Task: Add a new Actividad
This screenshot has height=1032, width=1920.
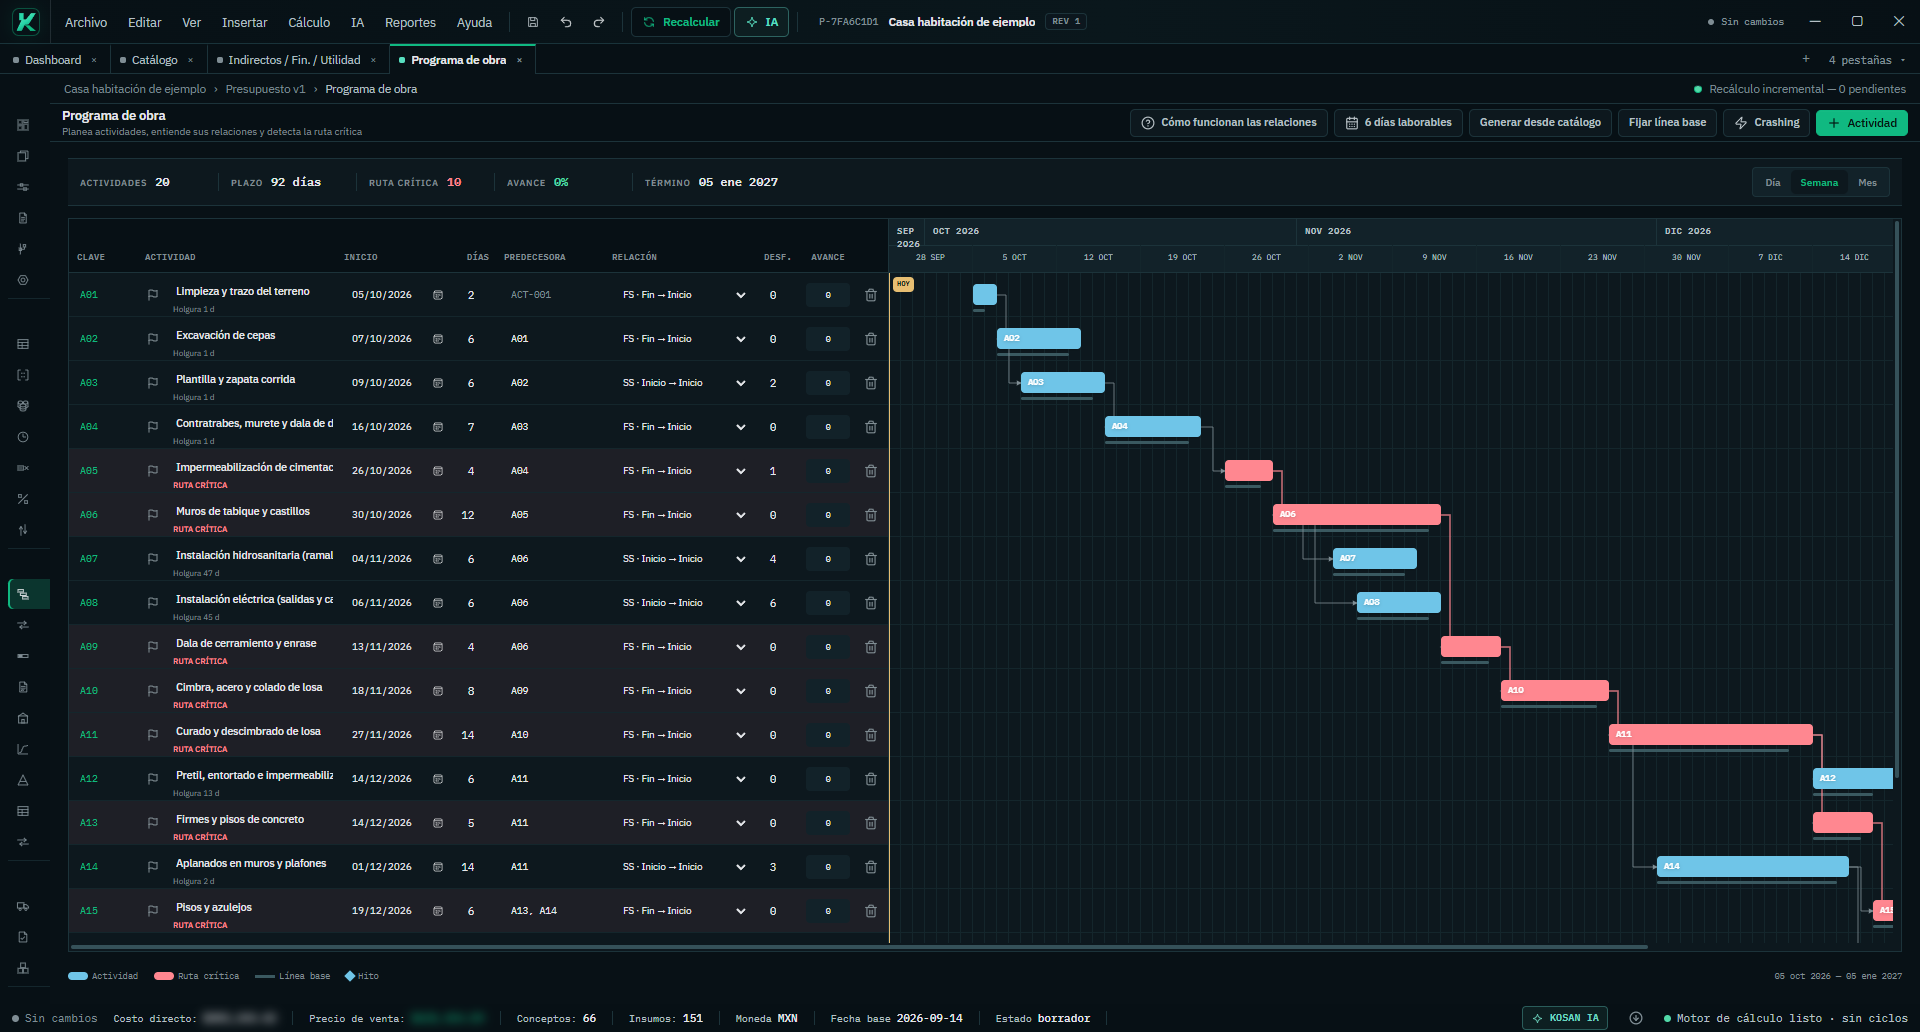Action: [x=1862, y=123]
